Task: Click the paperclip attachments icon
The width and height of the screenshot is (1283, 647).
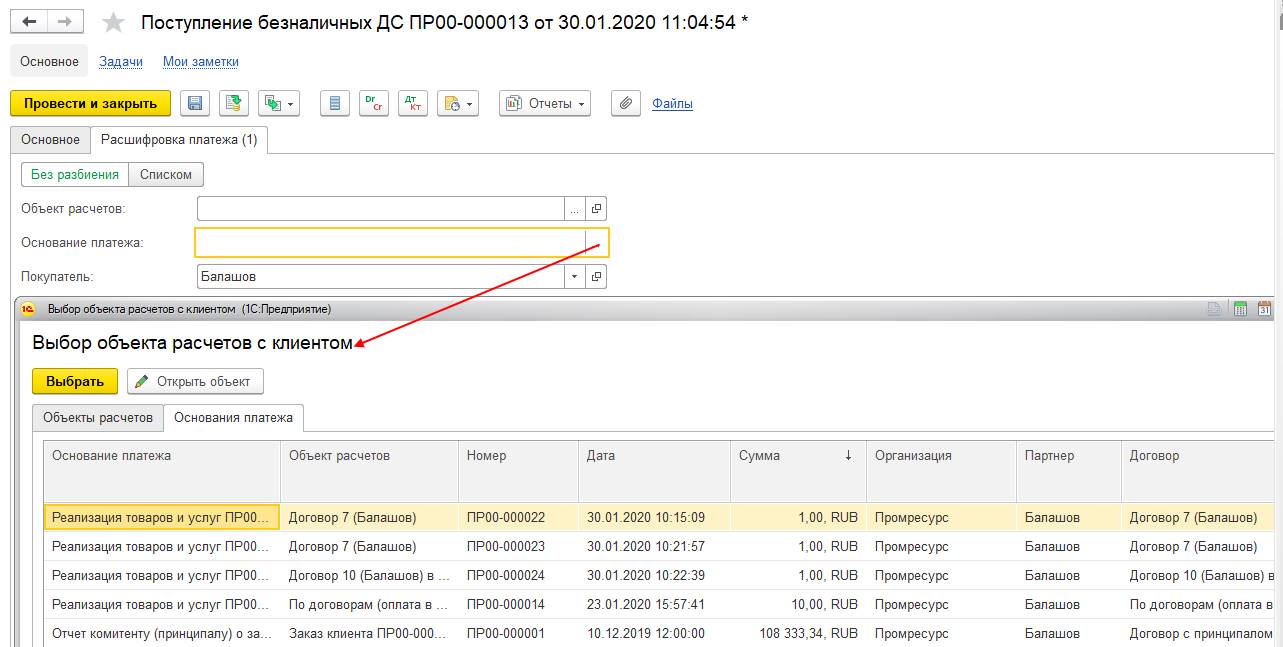Action: click(x=626, y=103)
